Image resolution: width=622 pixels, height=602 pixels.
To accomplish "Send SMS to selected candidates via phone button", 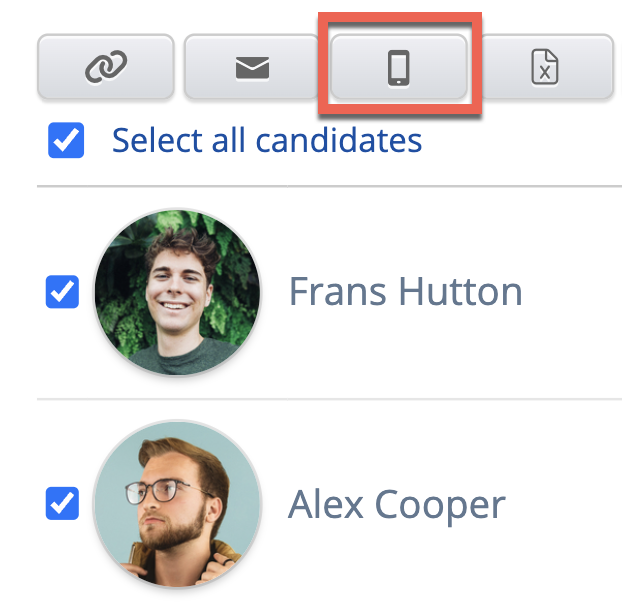I will point(399,67).
